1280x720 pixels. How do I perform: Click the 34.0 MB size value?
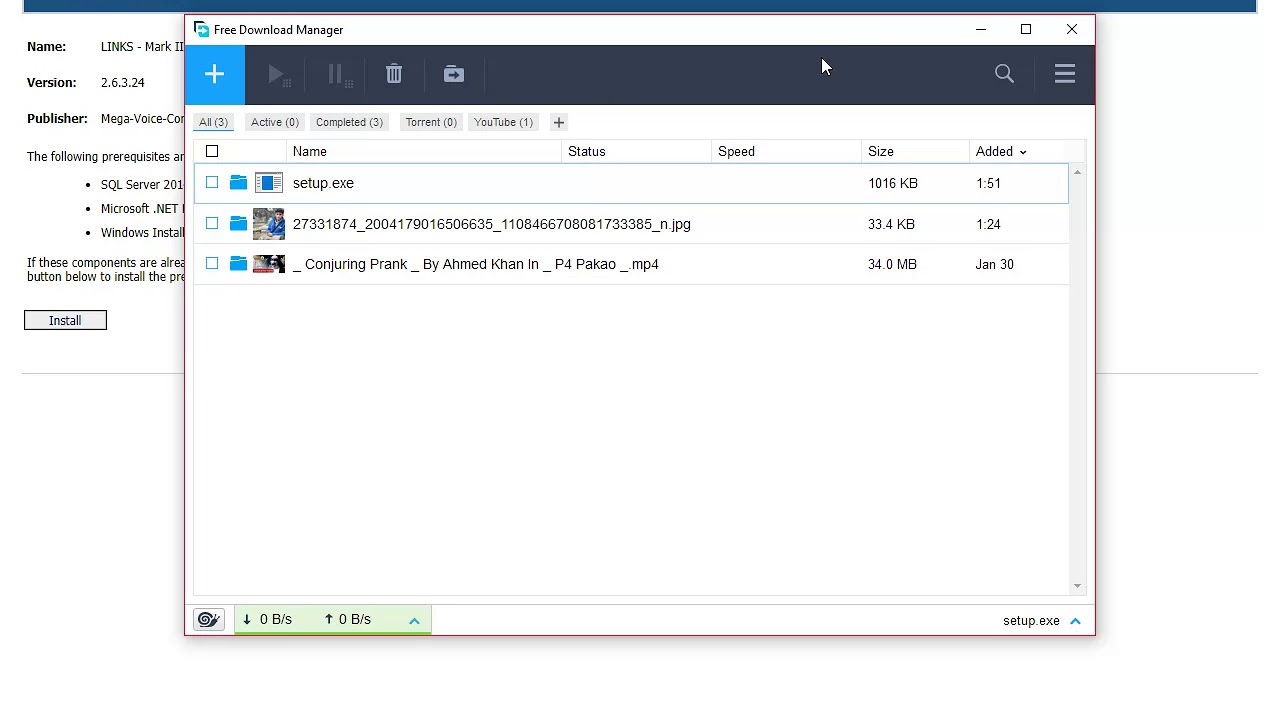coord(892,264)
